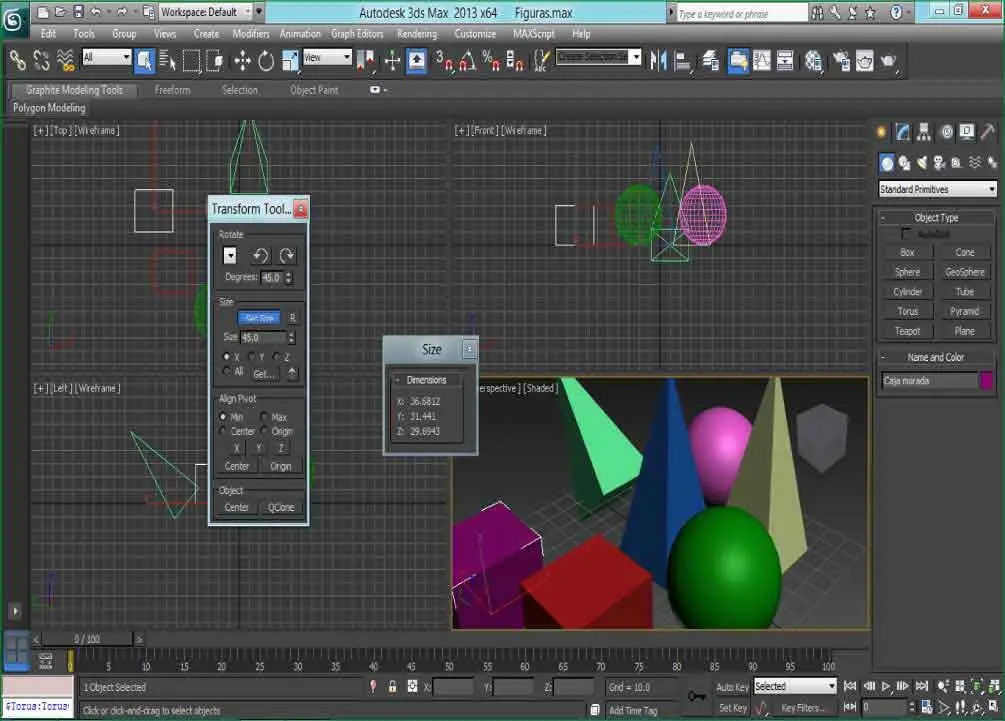
Task: Open Select by Name list tool
Action: [x=168, y=61]
